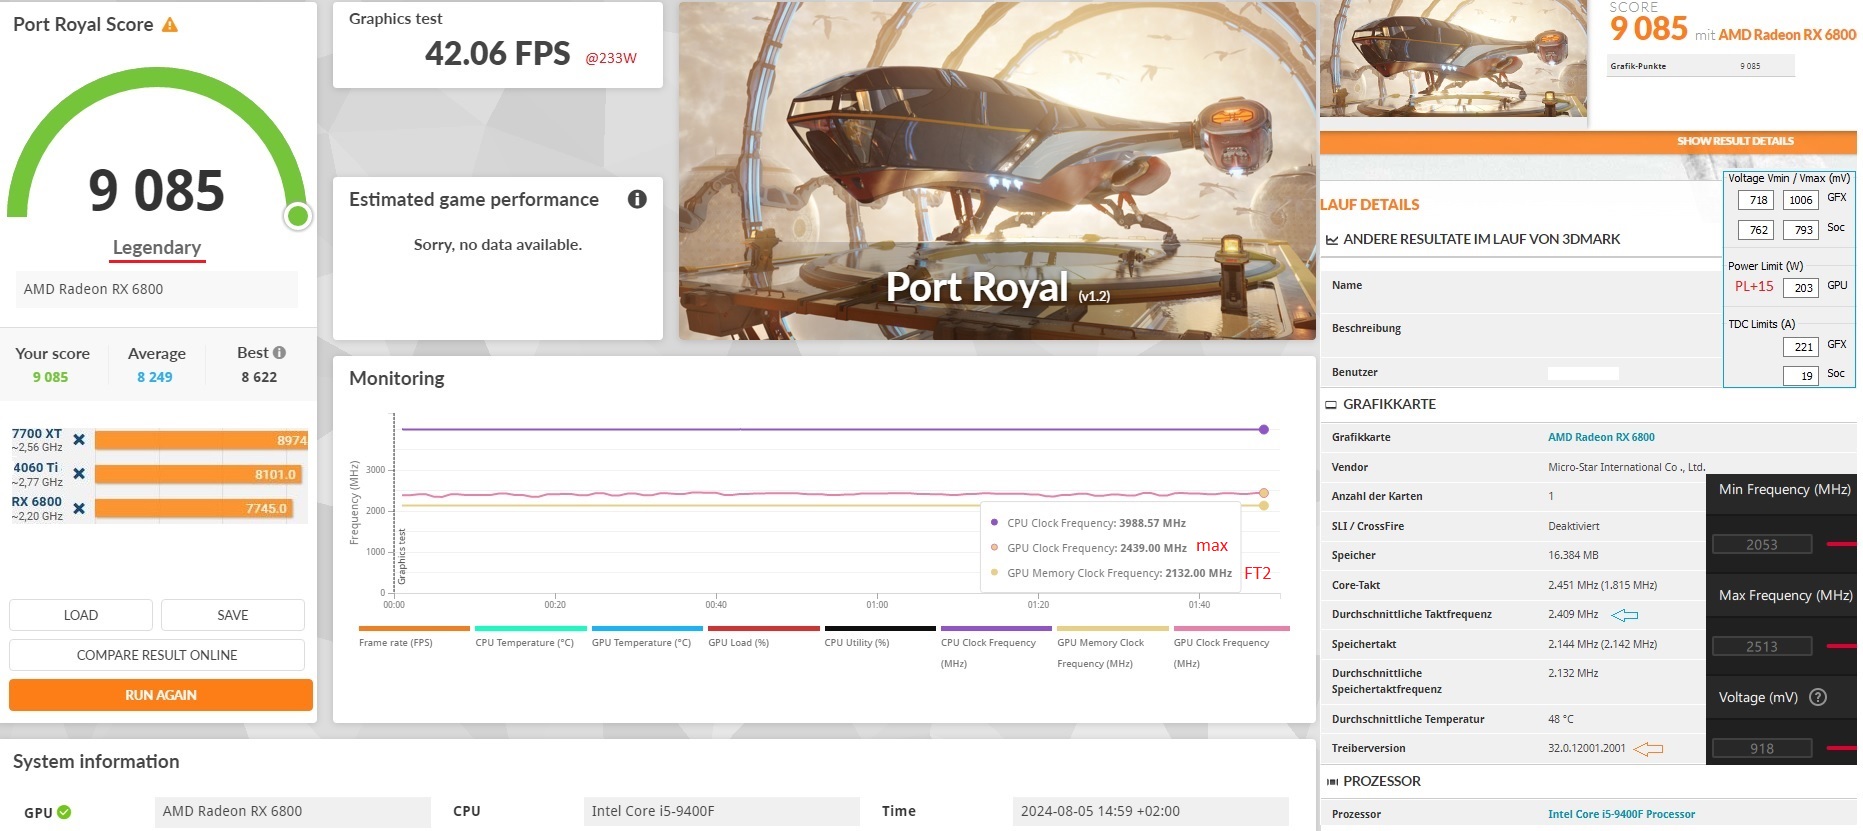Image resolution: width=1863 pixels, height=831 pixels.
Task: Remove the 4060 Ti comparison with its X
Action: coord(79,474)
